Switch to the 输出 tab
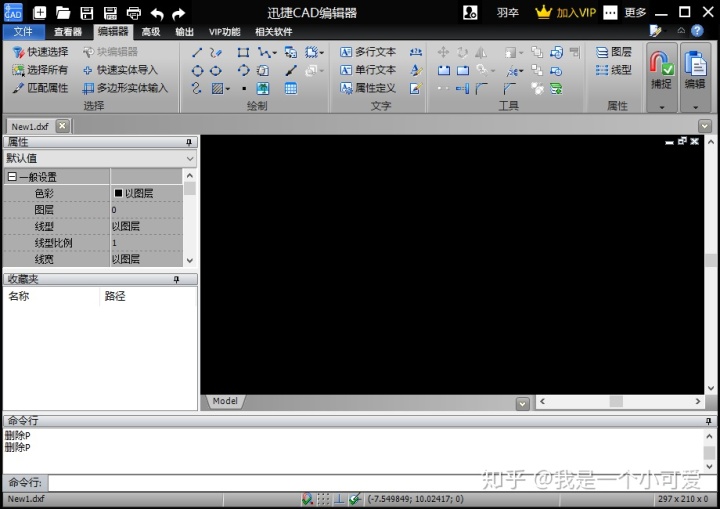The width and height of the screenshot is (720, 509). coord(185,32)
